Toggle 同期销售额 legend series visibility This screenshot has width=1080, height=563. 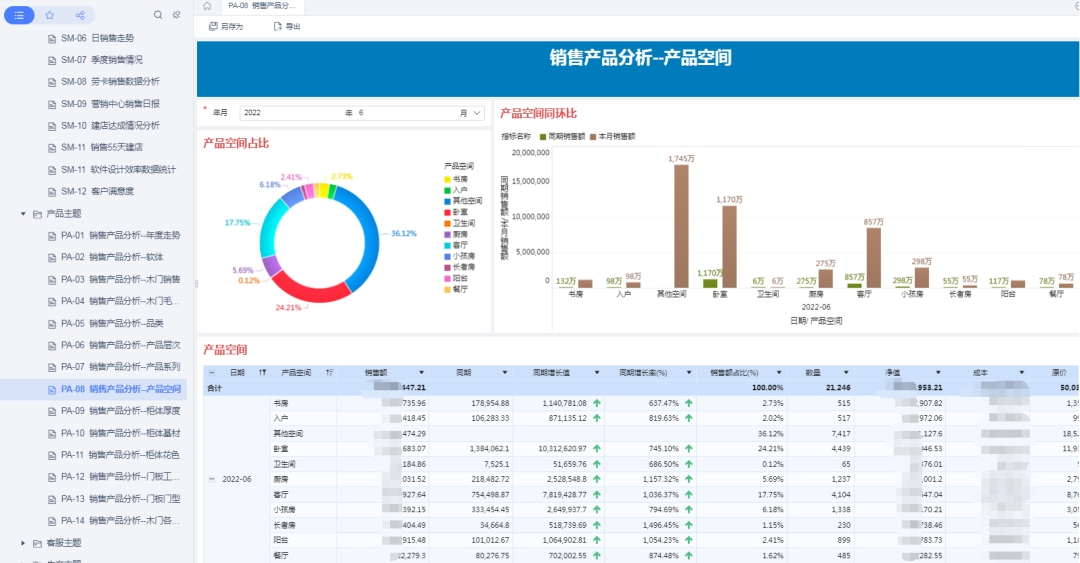pos(565,136)
